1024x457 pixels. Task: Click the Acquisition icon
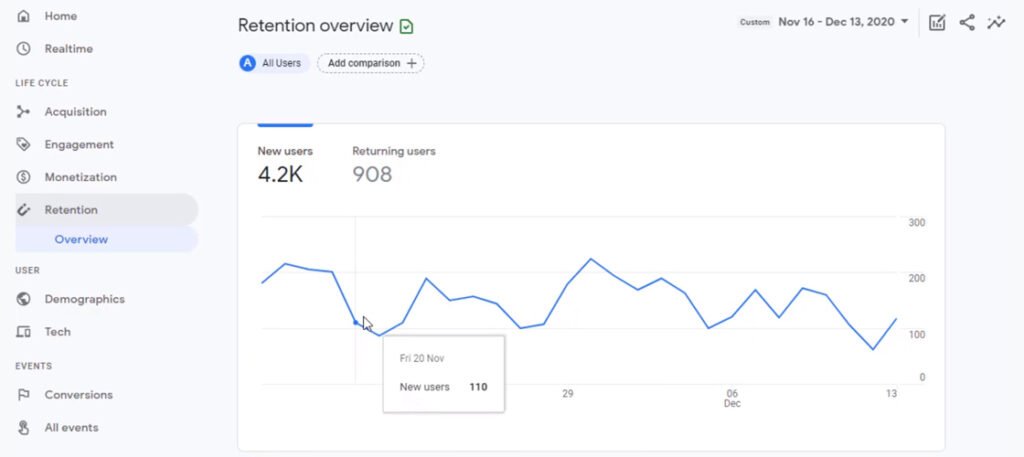24,112
